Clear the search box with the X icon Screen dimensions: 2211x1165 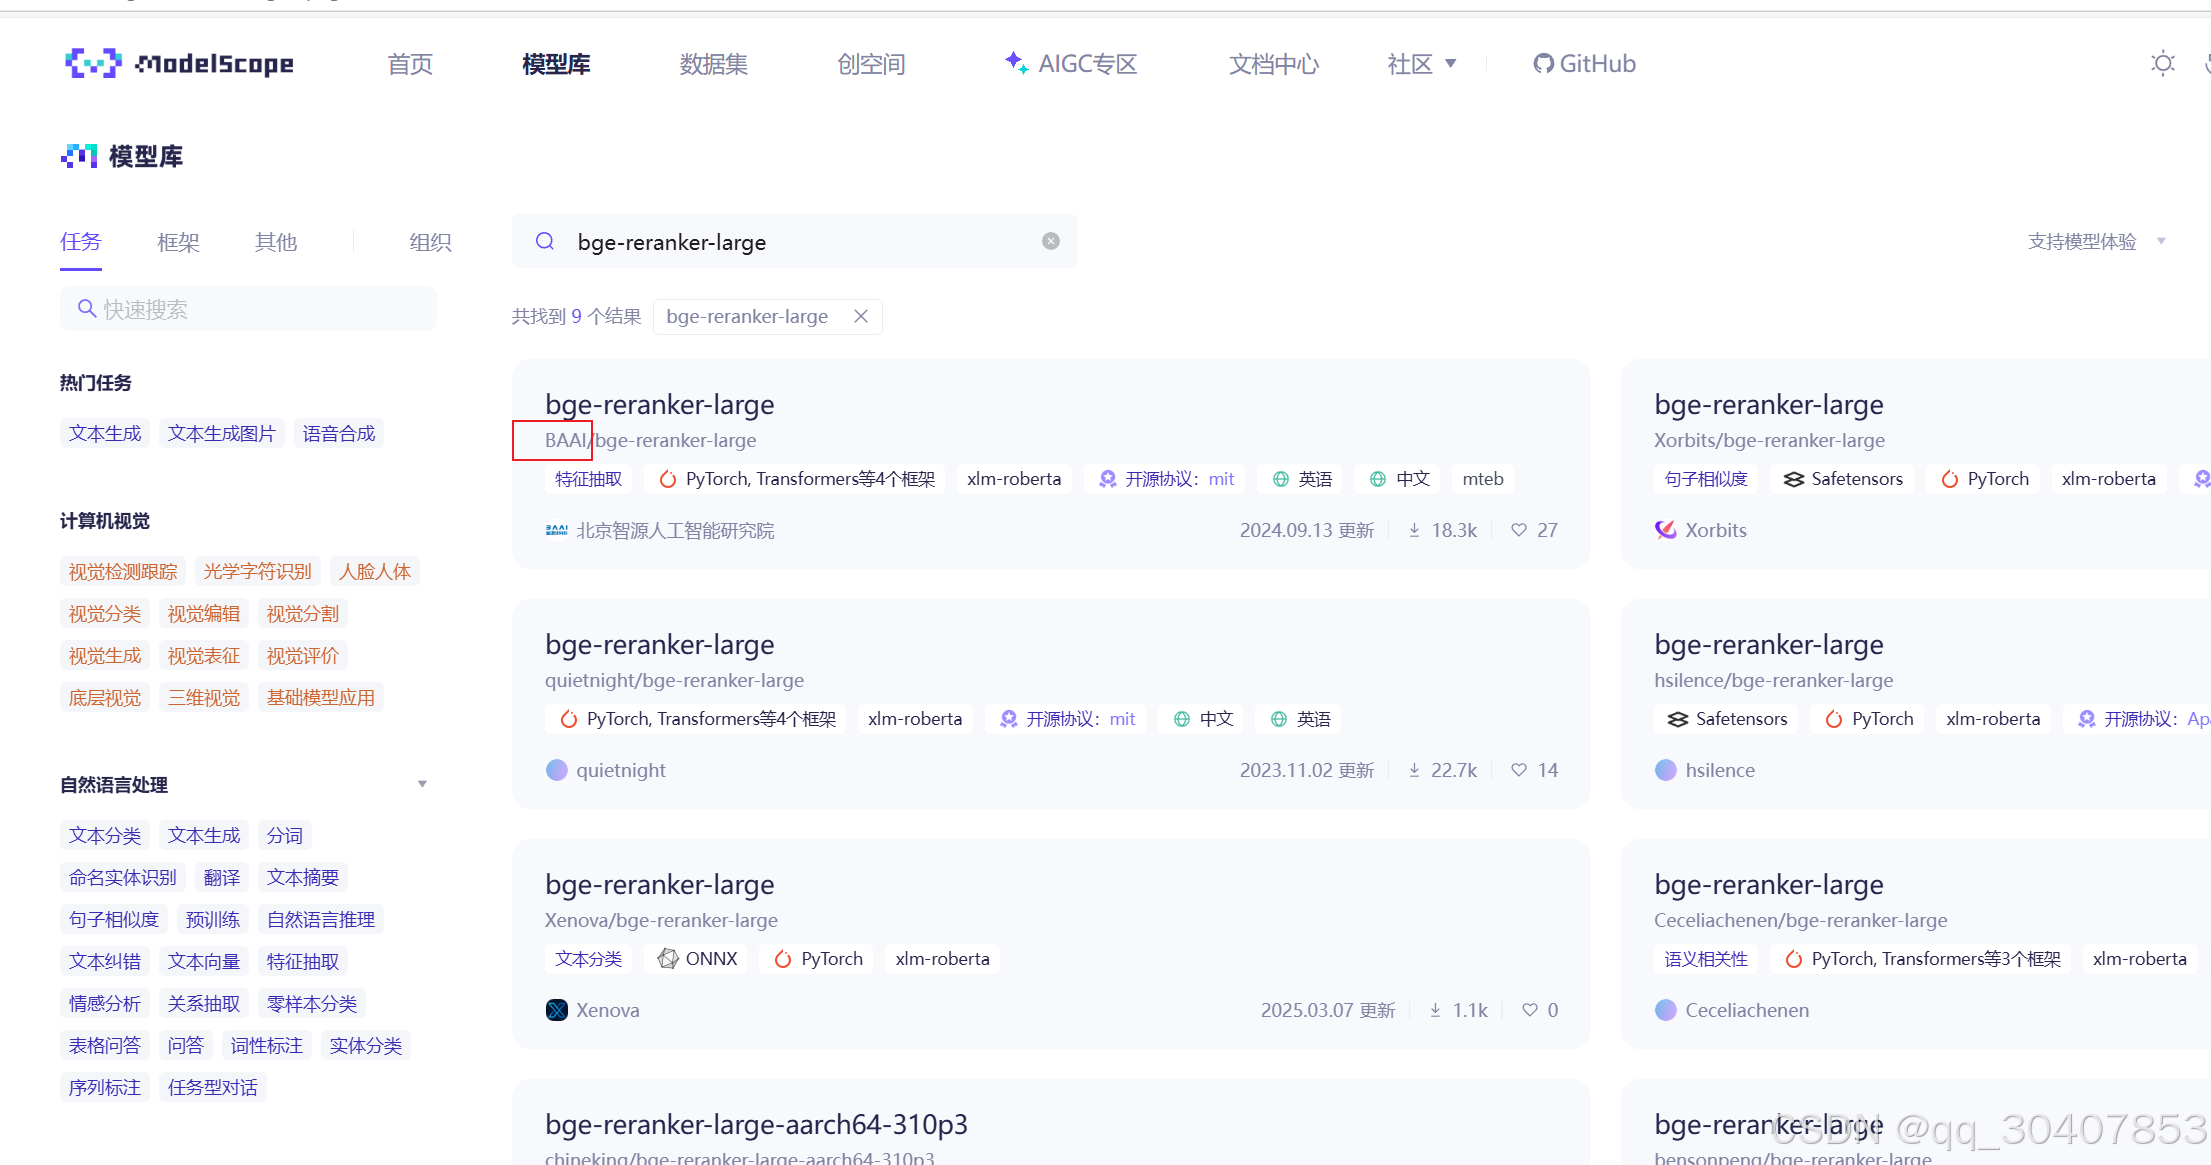pyautogui.click(x=1050, y=240)
